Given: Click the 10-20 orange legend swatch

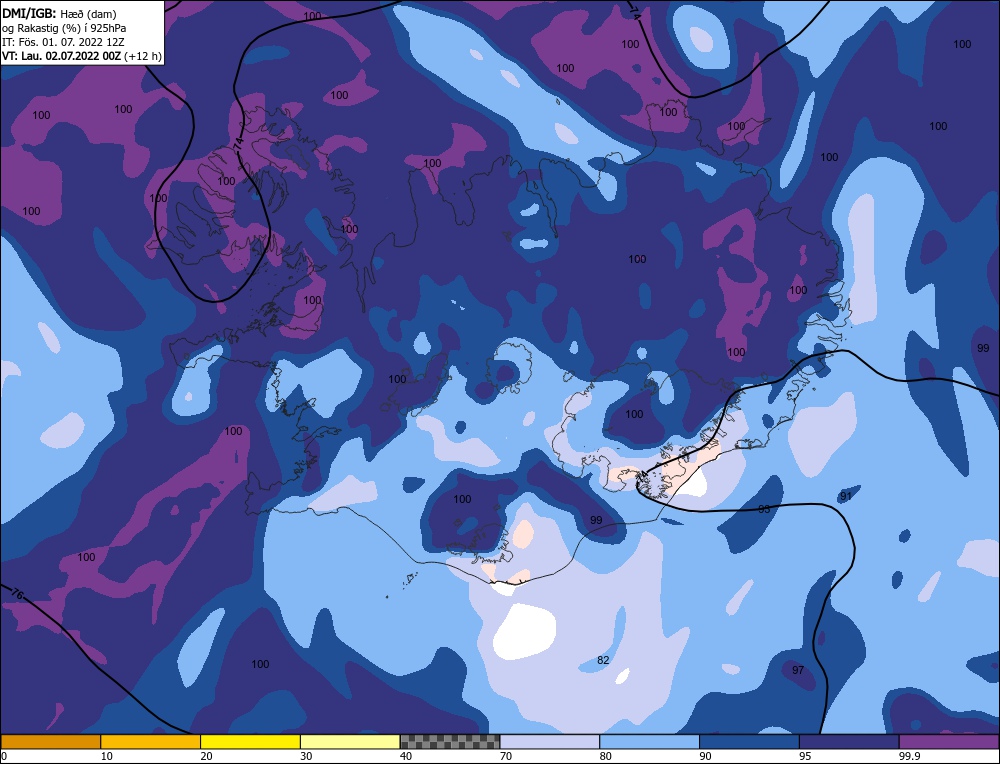Looking at the screenshot, I should [151, 742].
